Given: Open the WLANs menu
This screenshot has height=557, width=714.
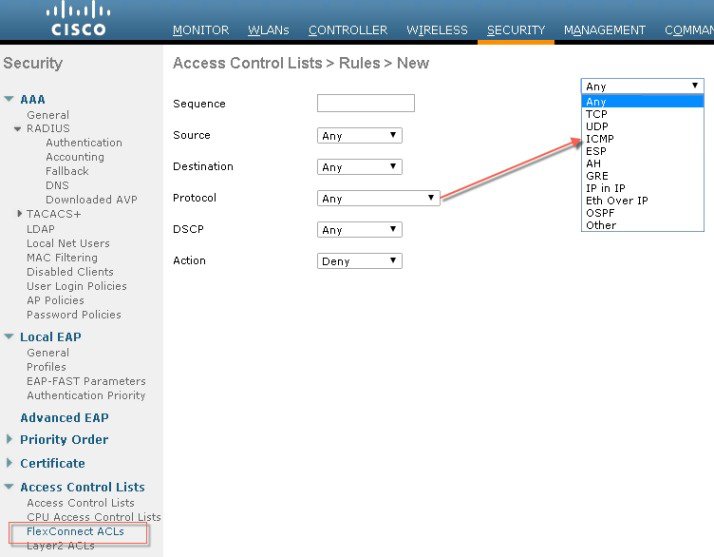Looking at the screenshot, I should [268, 30].
